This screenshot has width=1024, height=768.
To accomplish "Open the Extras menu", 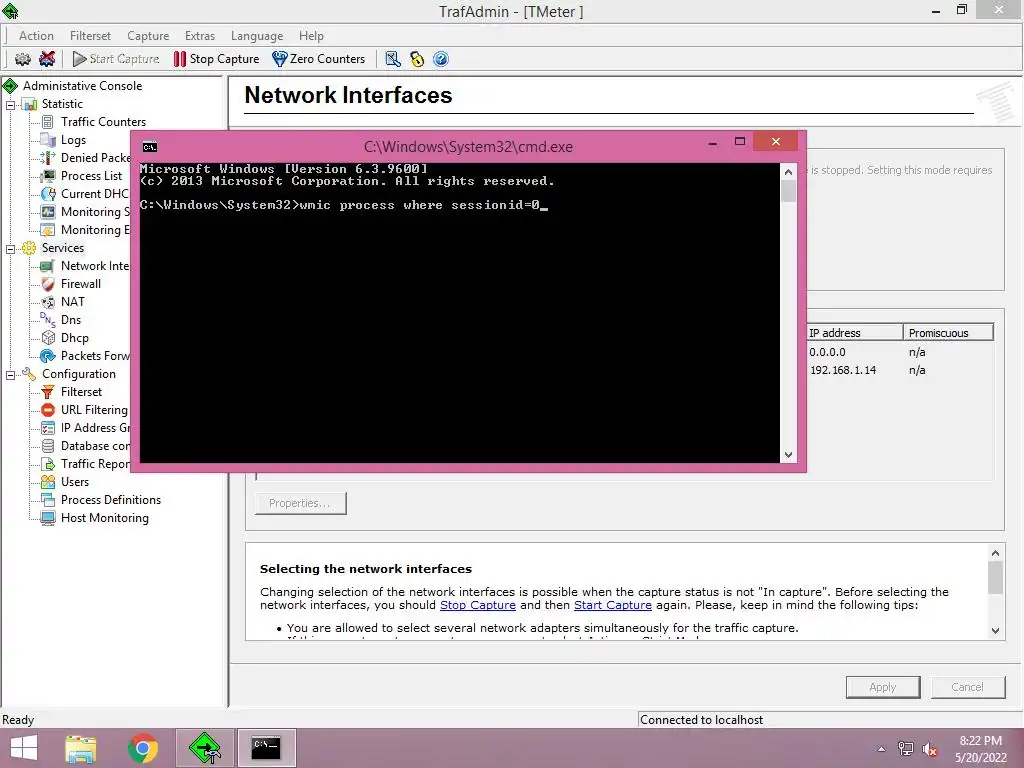I will [200, 36].
